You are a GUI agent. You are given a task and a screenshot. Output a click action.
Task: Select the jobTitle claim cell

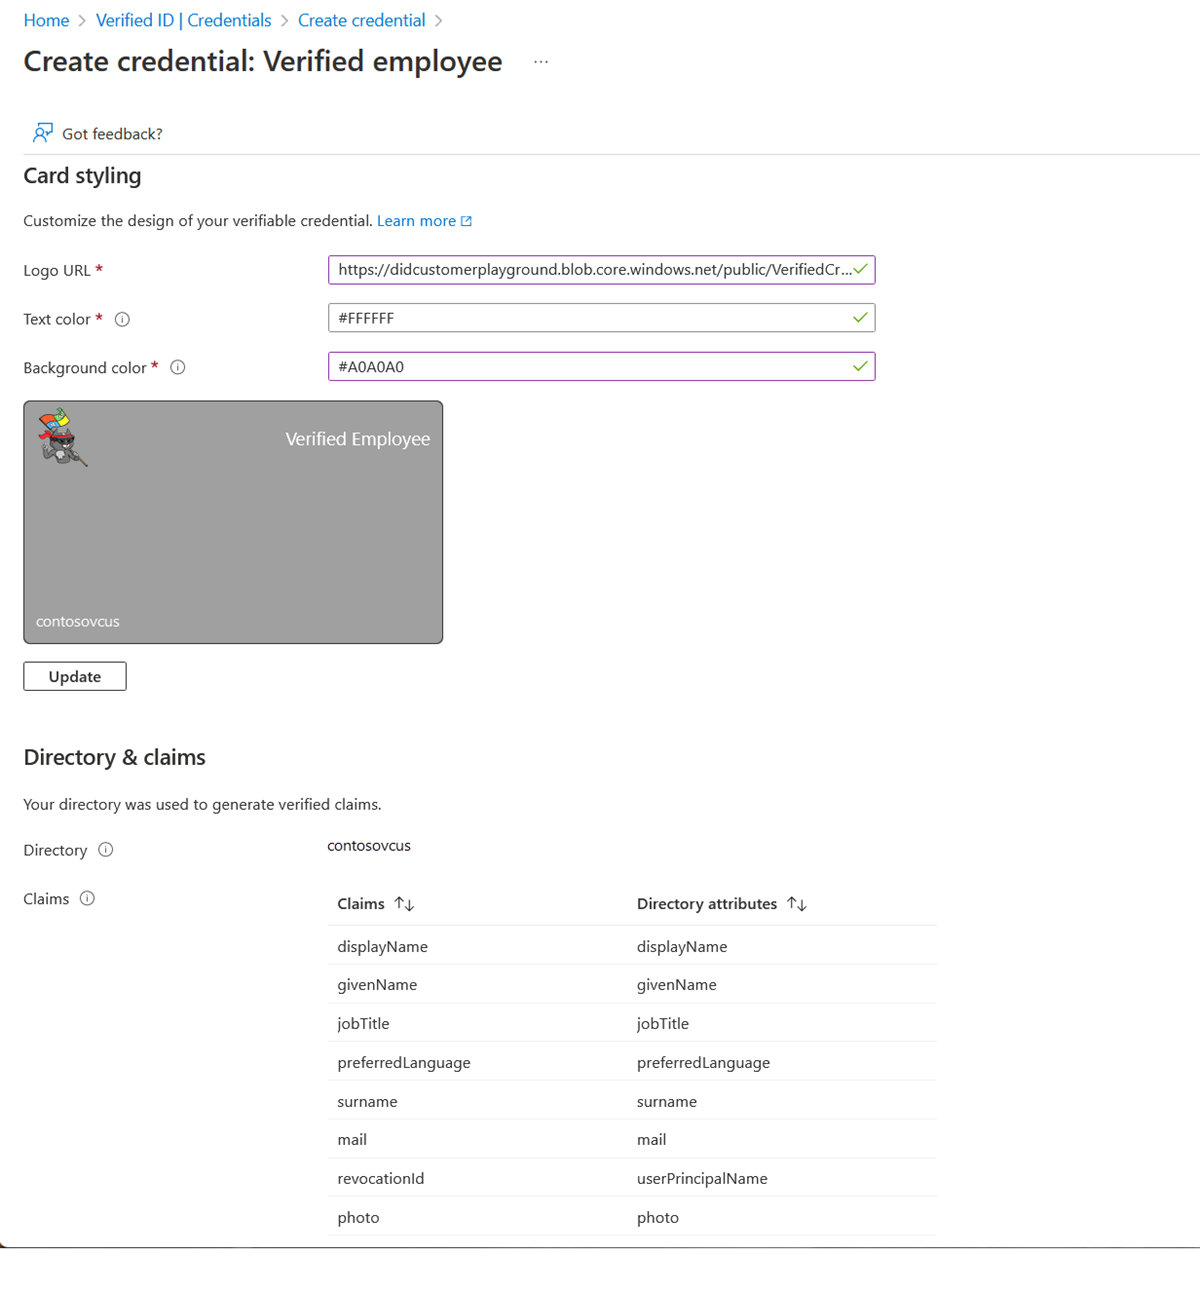[x=363, y=1023]
